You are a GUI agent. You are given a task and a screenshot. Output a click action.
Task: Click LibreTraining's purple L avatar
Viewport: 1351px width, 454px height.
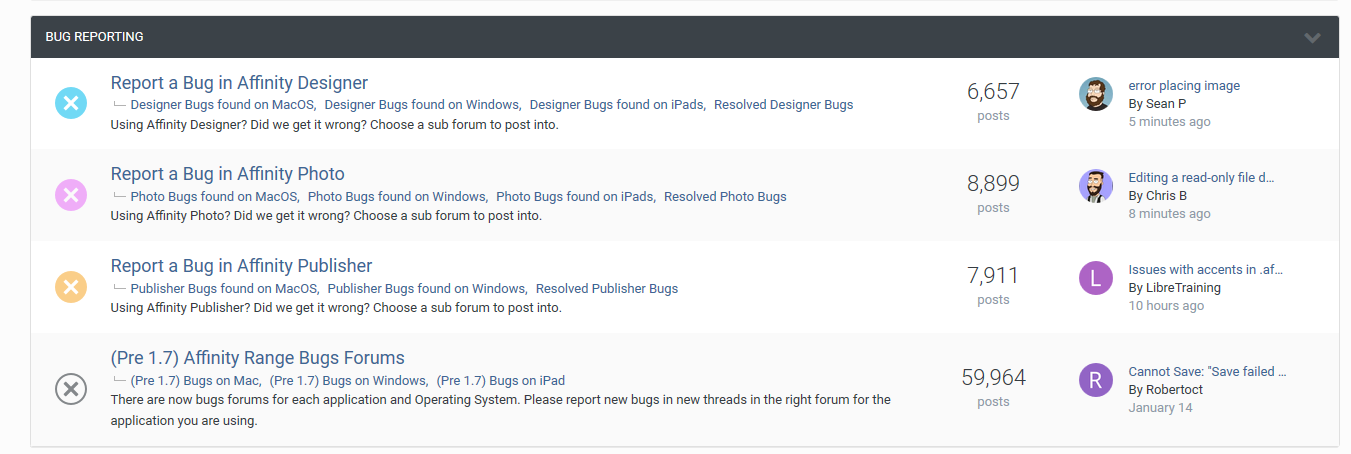click(x=1096, y=278)
